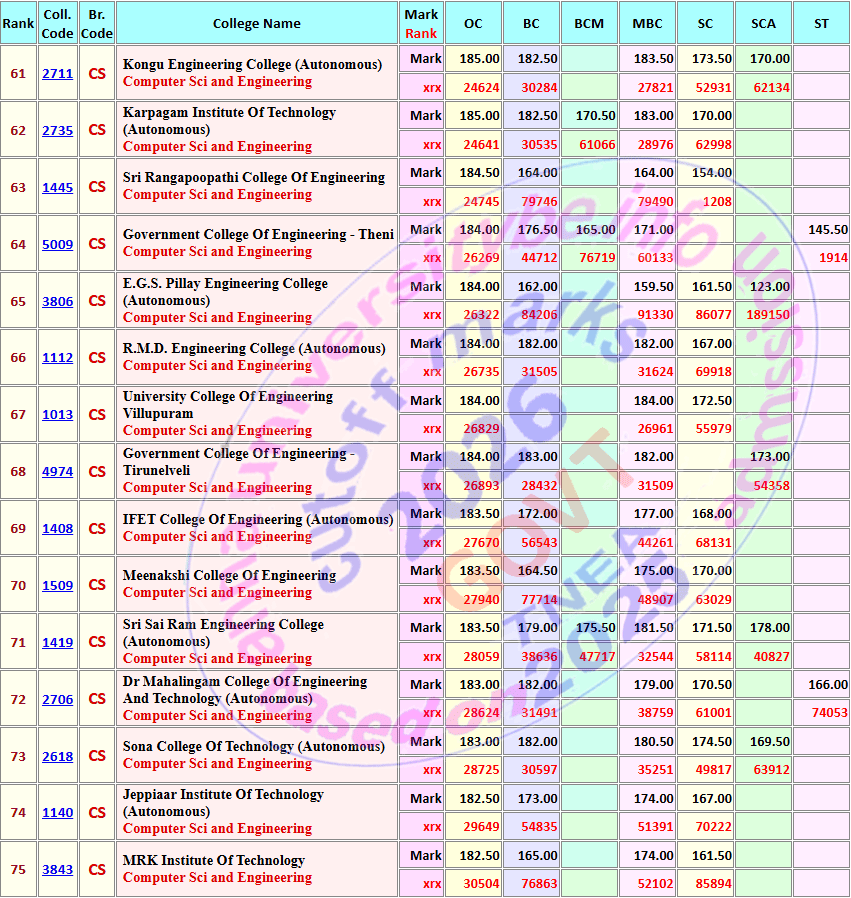Select college code 1408 for IFET
Screen dimensions: 851x898
57,528
